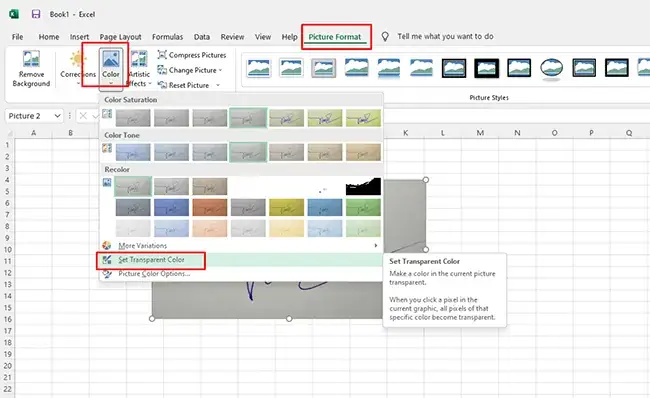Click Set Transparent Color
This screenshot has width=650, height=398.
[241, 260]
